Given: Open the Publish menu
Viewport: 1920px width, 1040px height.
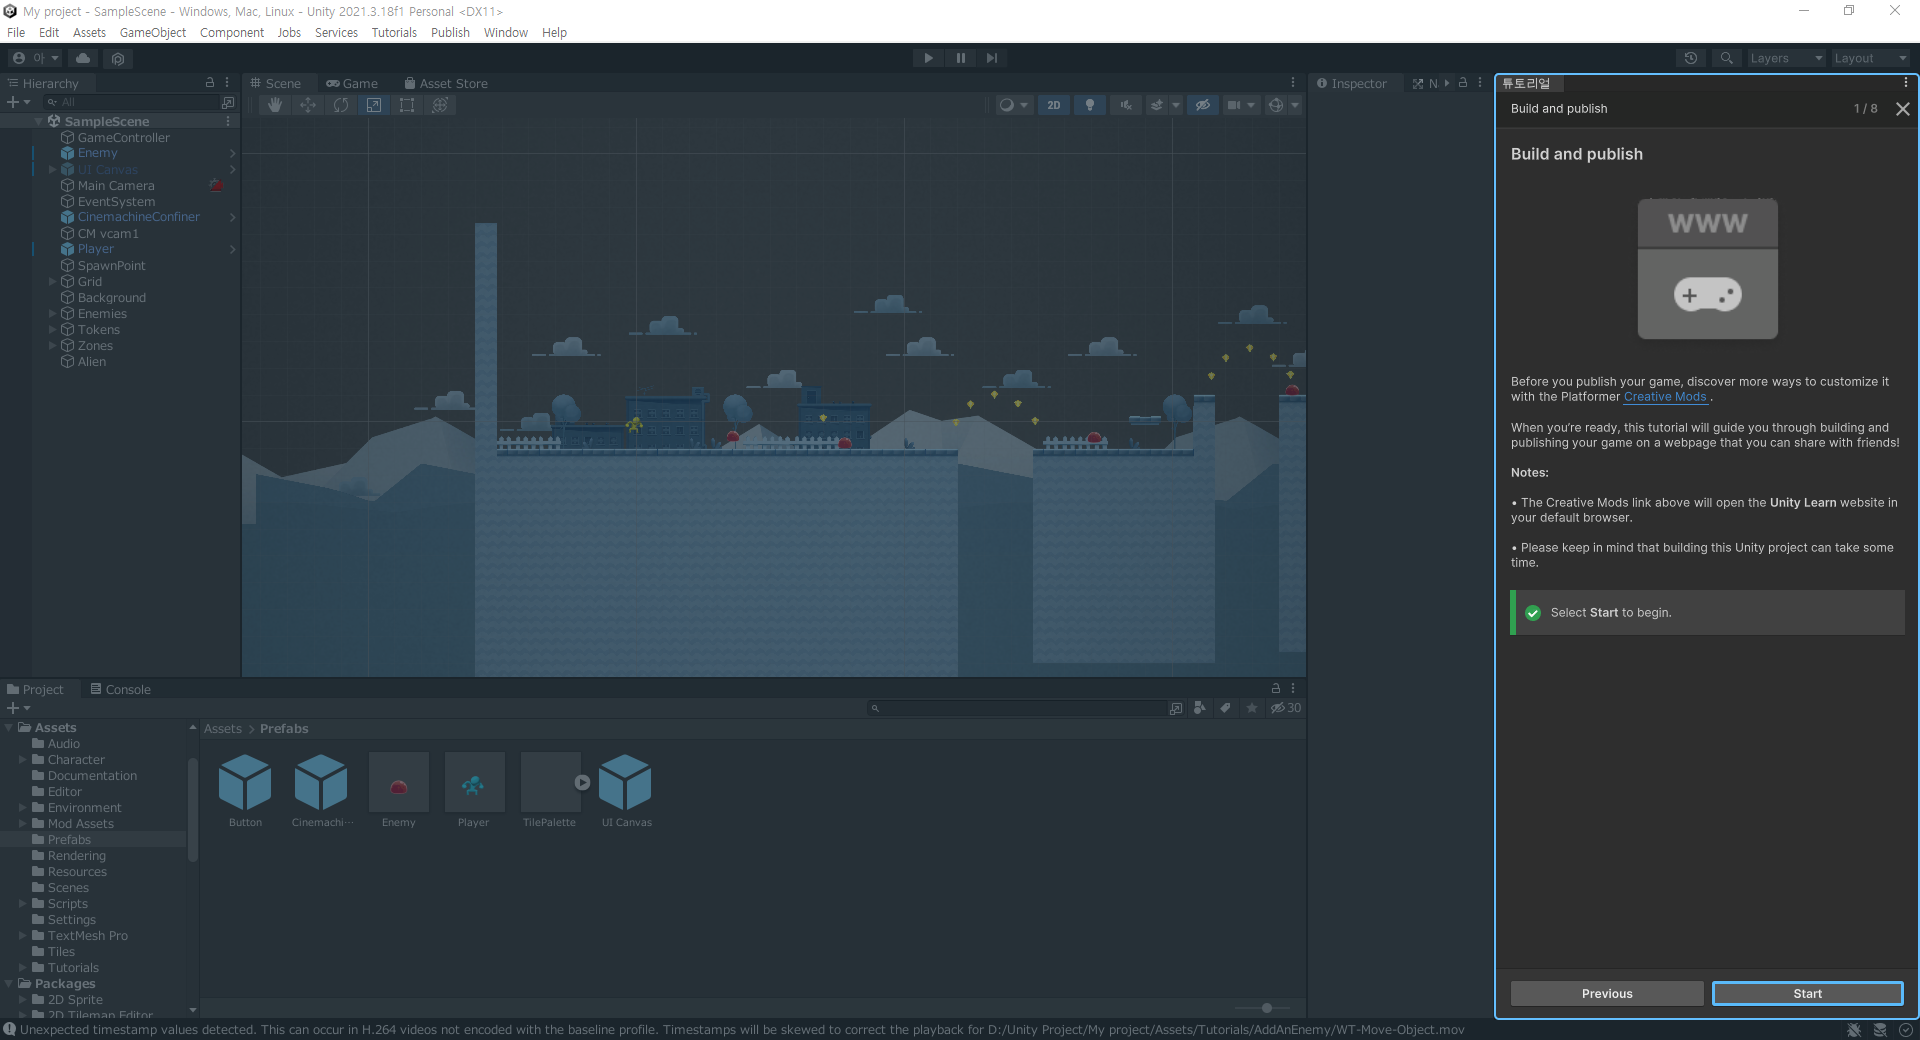Looking at the screenshot, I should tap(450, 33).
